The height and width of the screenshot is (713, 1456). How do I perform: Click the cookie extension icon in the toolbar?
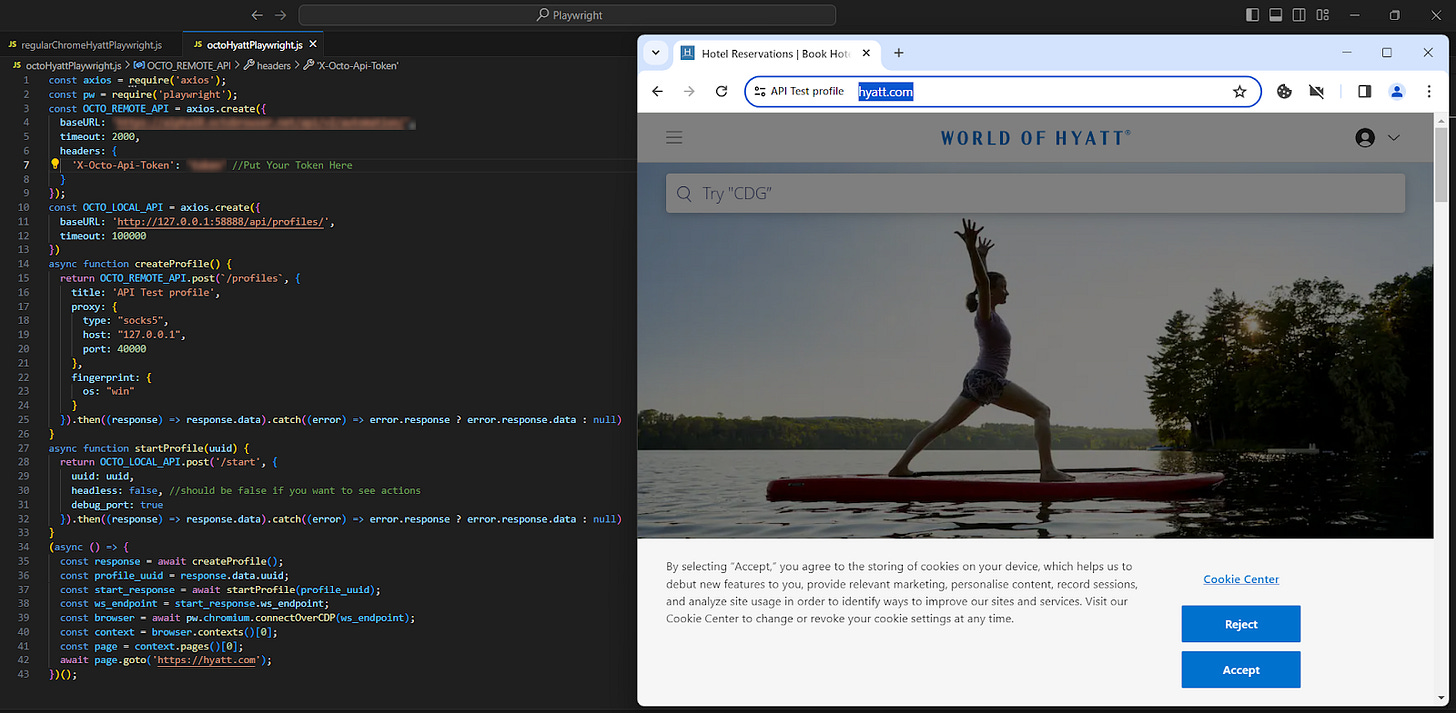[x=1285, y=92]
